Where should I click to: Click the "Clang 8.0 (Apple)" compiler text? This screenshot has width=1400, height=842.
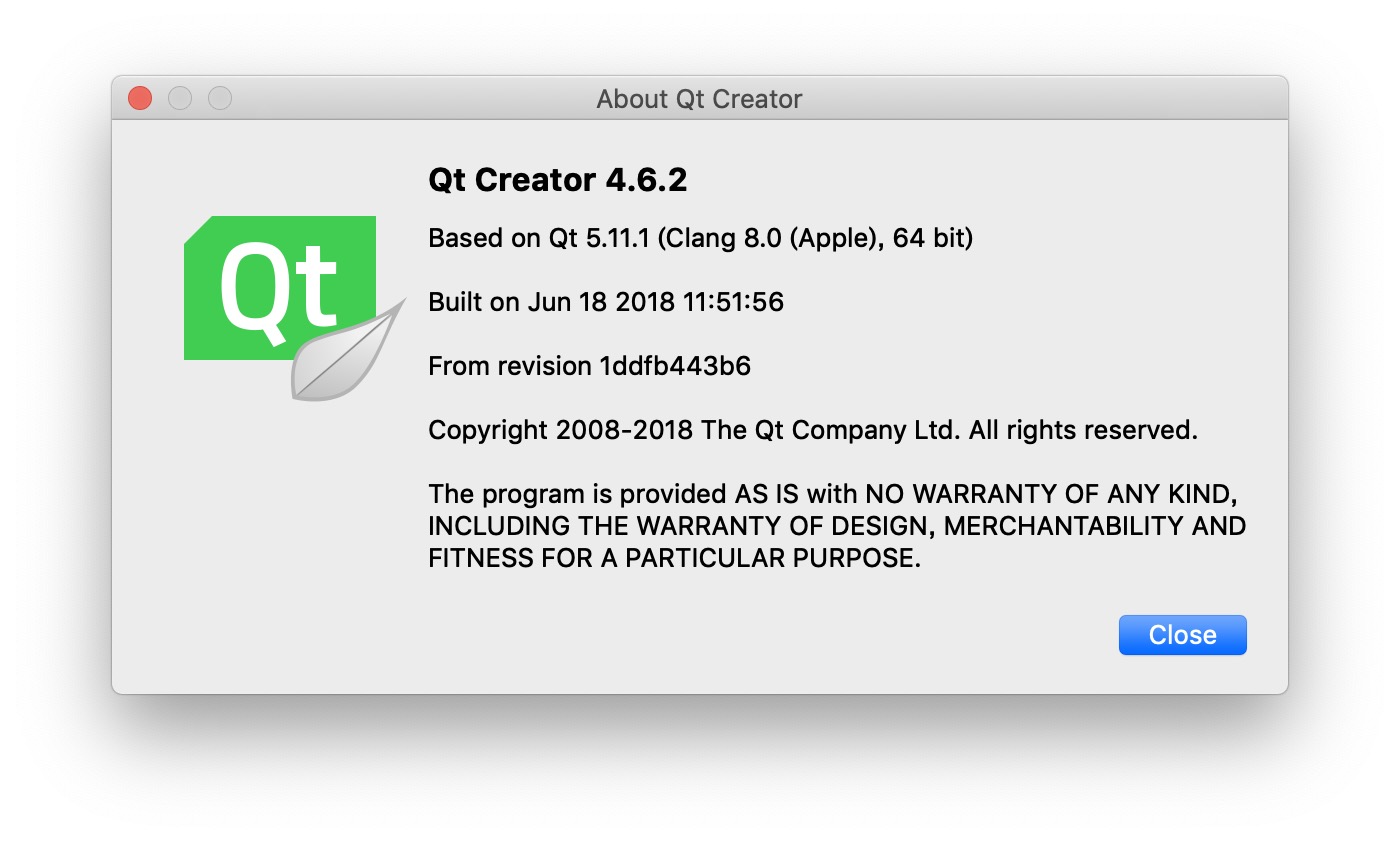(x=765, y=239)
